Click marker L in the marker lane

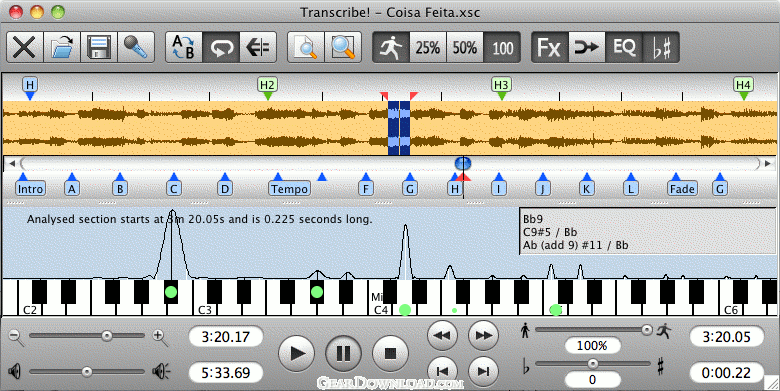coord(631,189)
